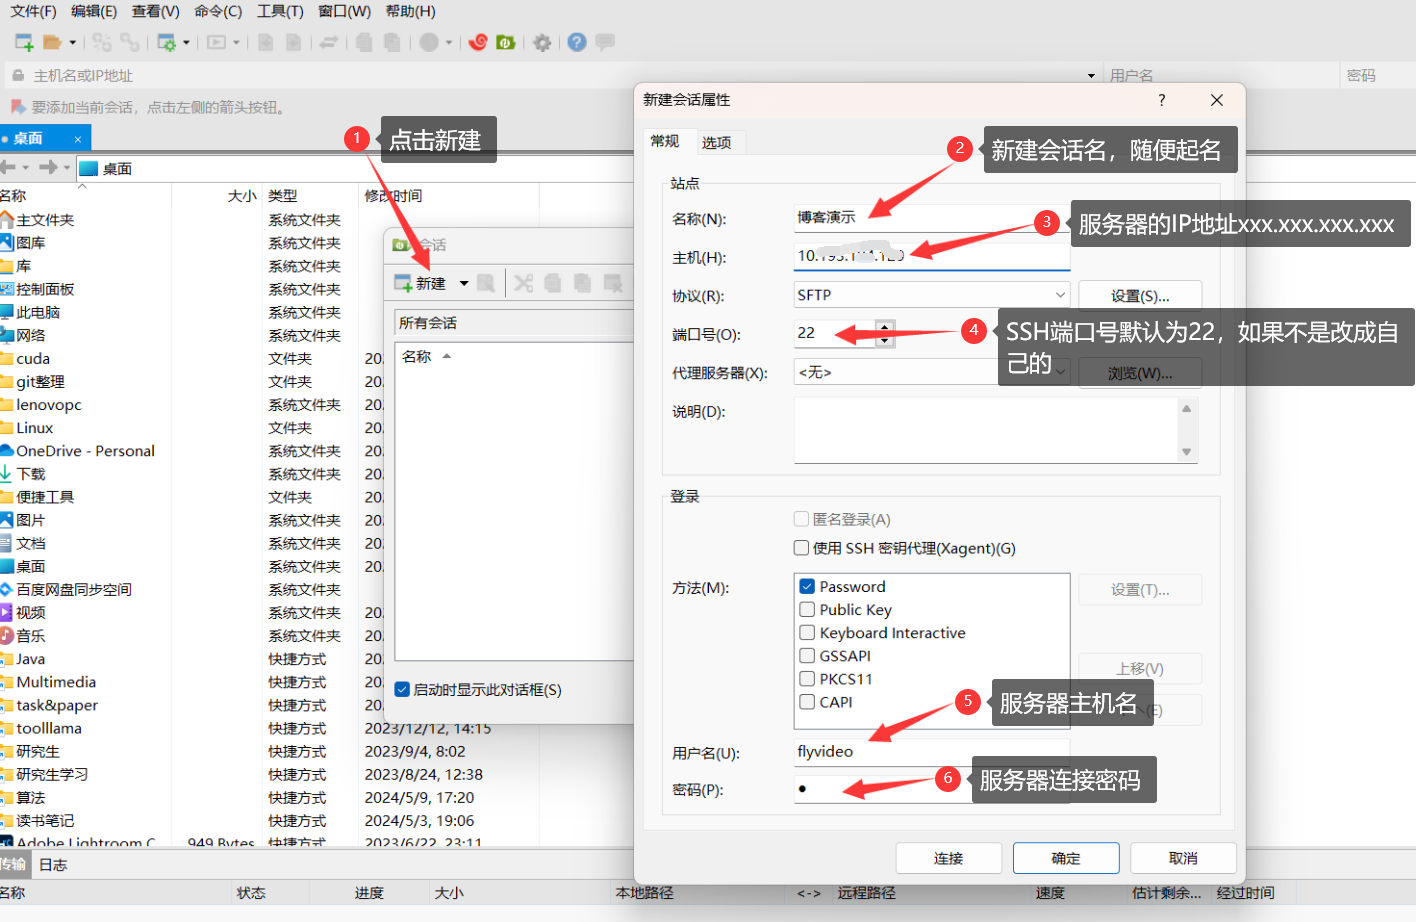Click the delete session icon in Sessions dialog
This screenshot has width=1416, height=922.
(613, 283)
